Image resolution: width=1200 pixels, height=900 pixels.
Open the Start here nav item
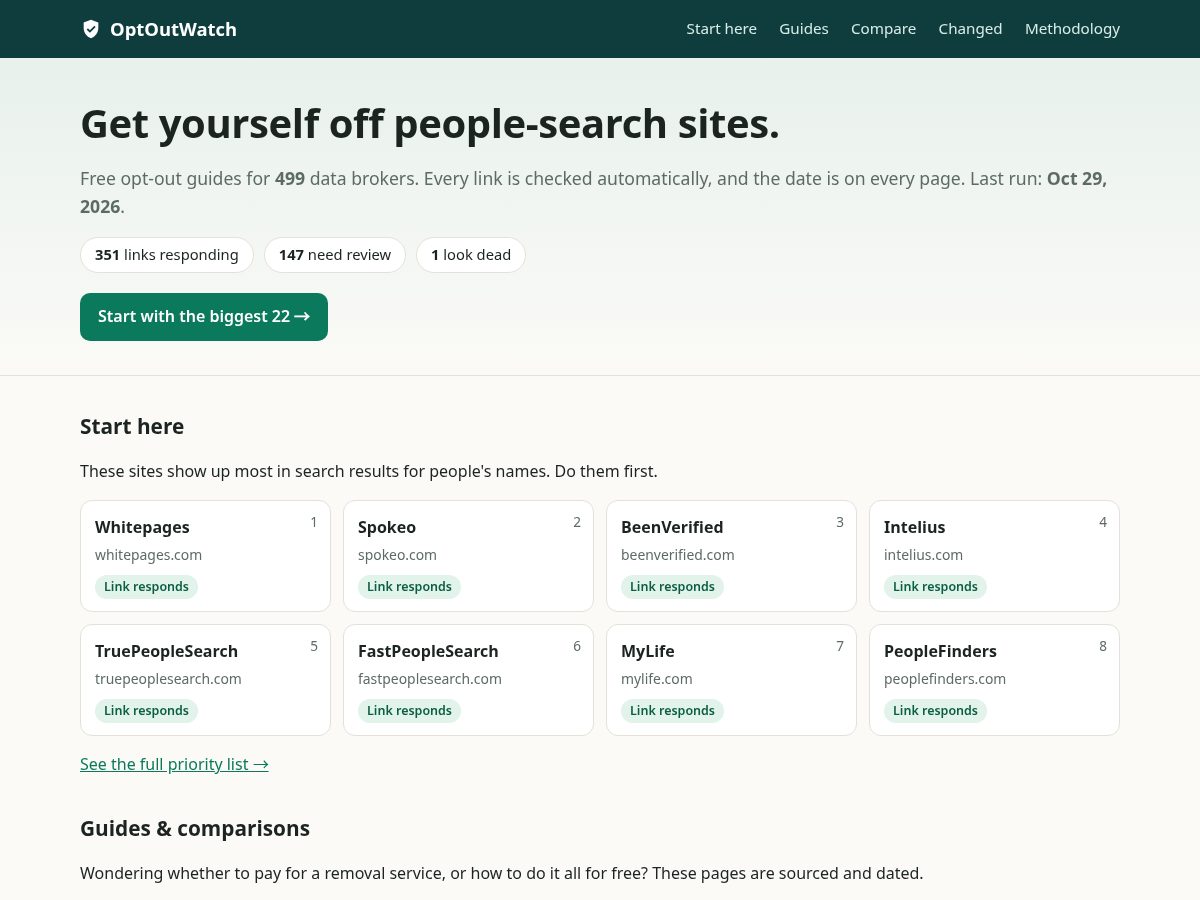[721, 29]
